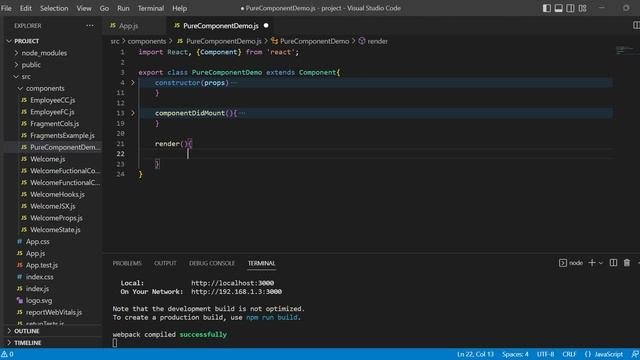
Task: Click CRLF end of line setting
Action: click(569, 354)
